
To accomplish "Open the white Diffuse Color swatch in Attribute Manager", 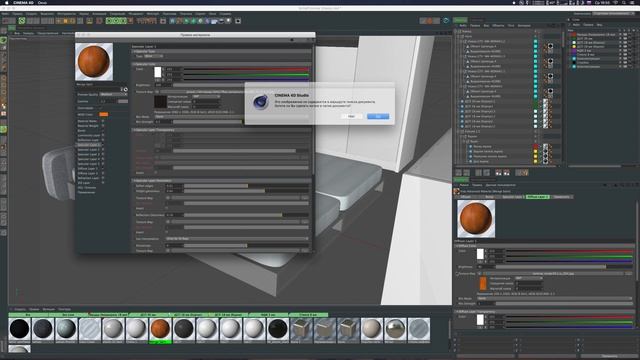I will click(x=480, y=254).
